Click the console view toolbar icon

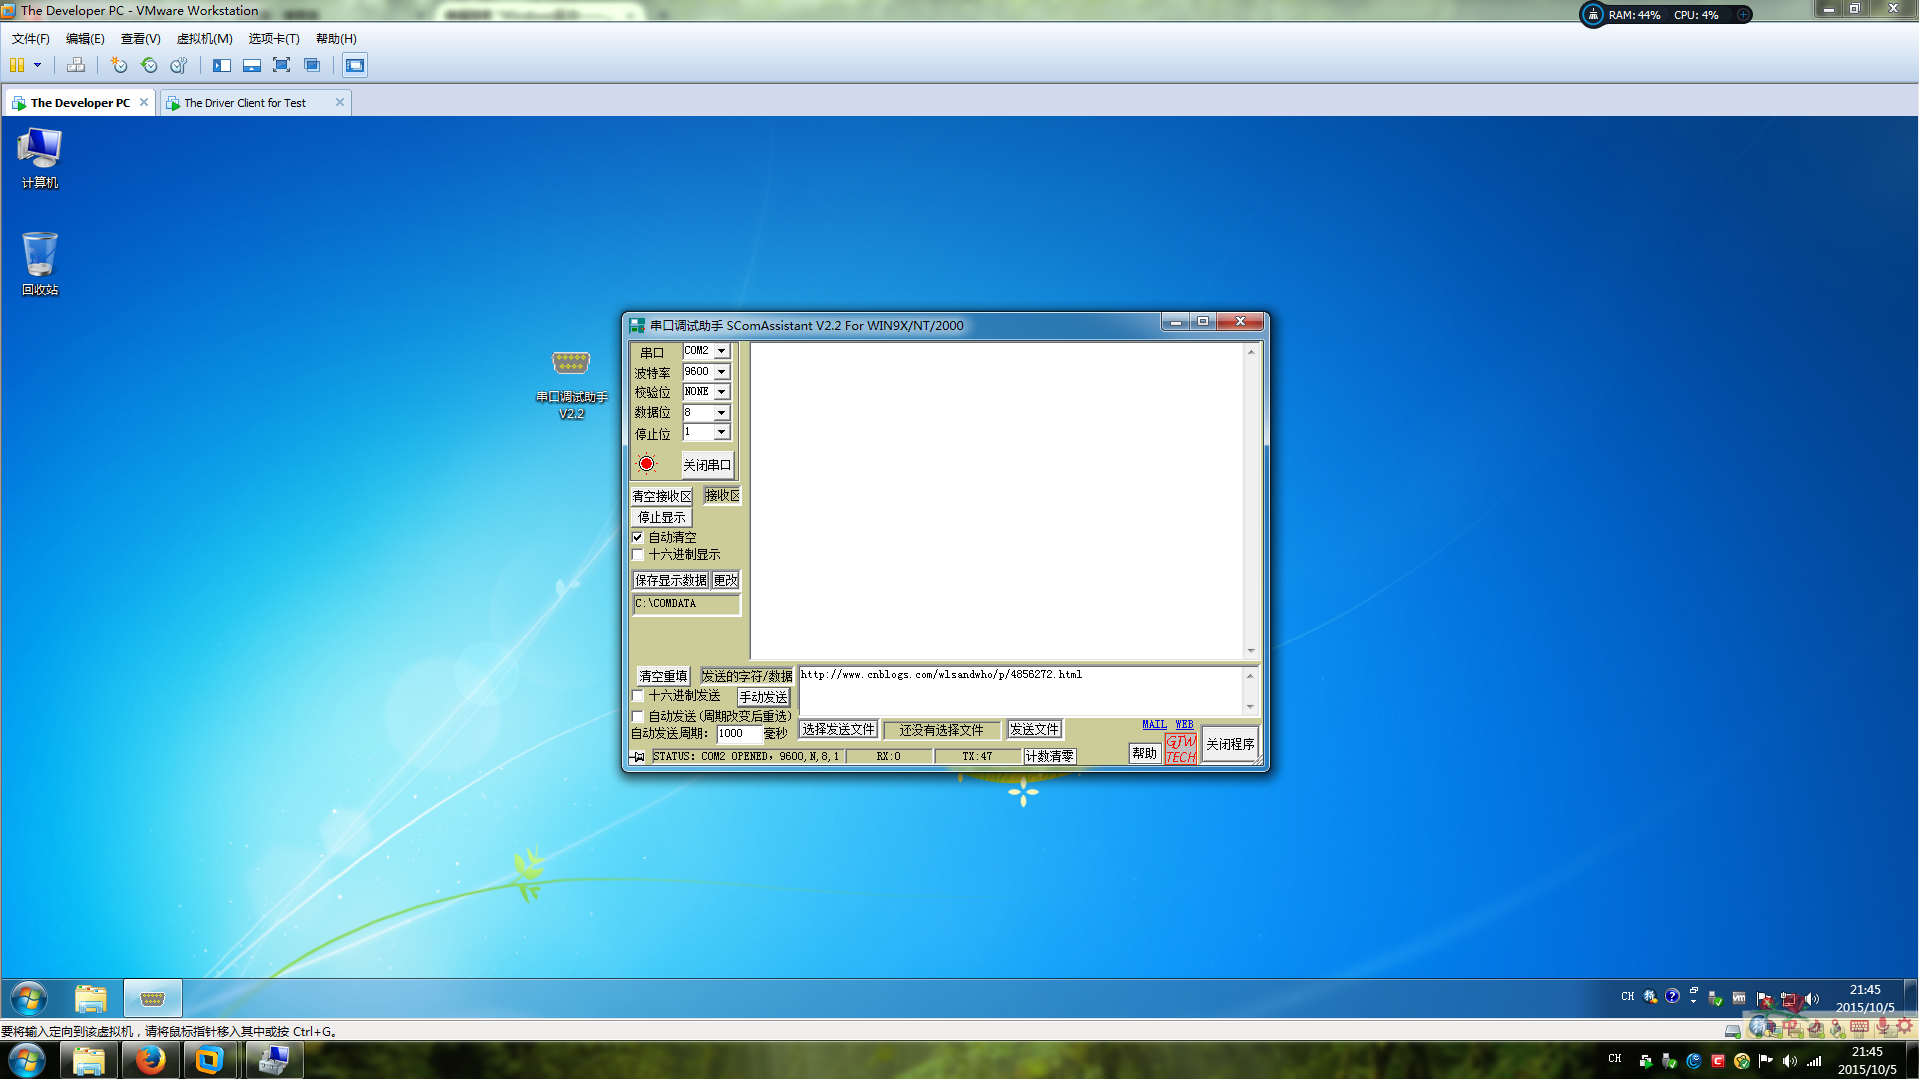click(x=355, y=65)
